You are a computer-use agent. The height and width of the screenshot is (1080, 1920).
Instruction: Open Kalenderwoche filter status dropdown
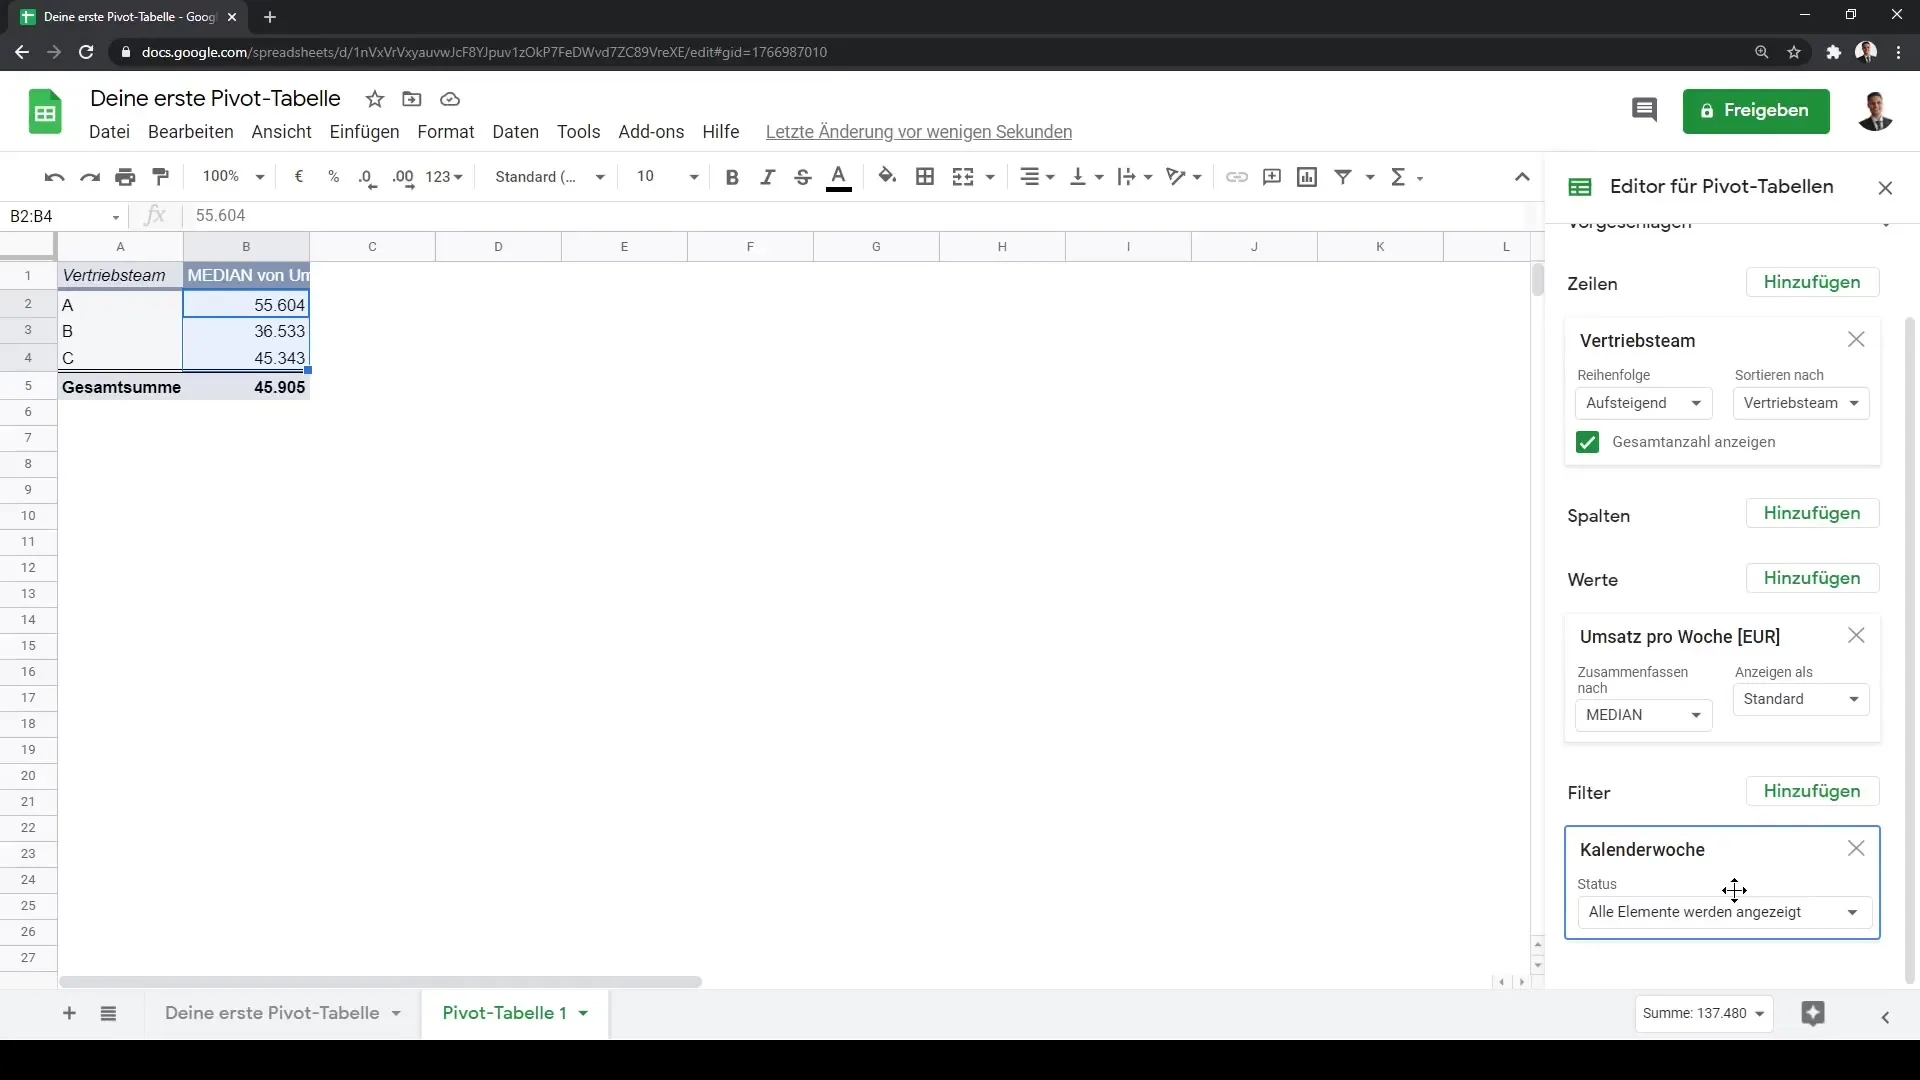pos(1724,912)
